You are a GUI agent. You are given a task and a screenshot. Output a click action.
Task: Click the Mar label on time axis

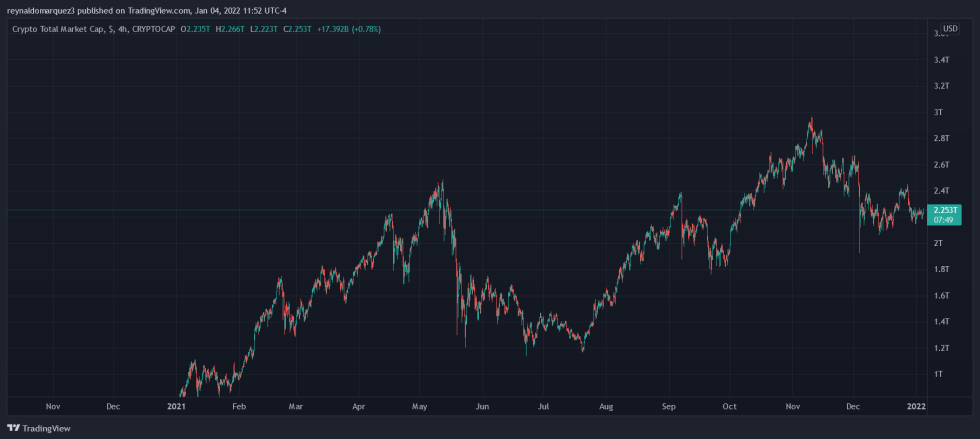pos(296,406)
